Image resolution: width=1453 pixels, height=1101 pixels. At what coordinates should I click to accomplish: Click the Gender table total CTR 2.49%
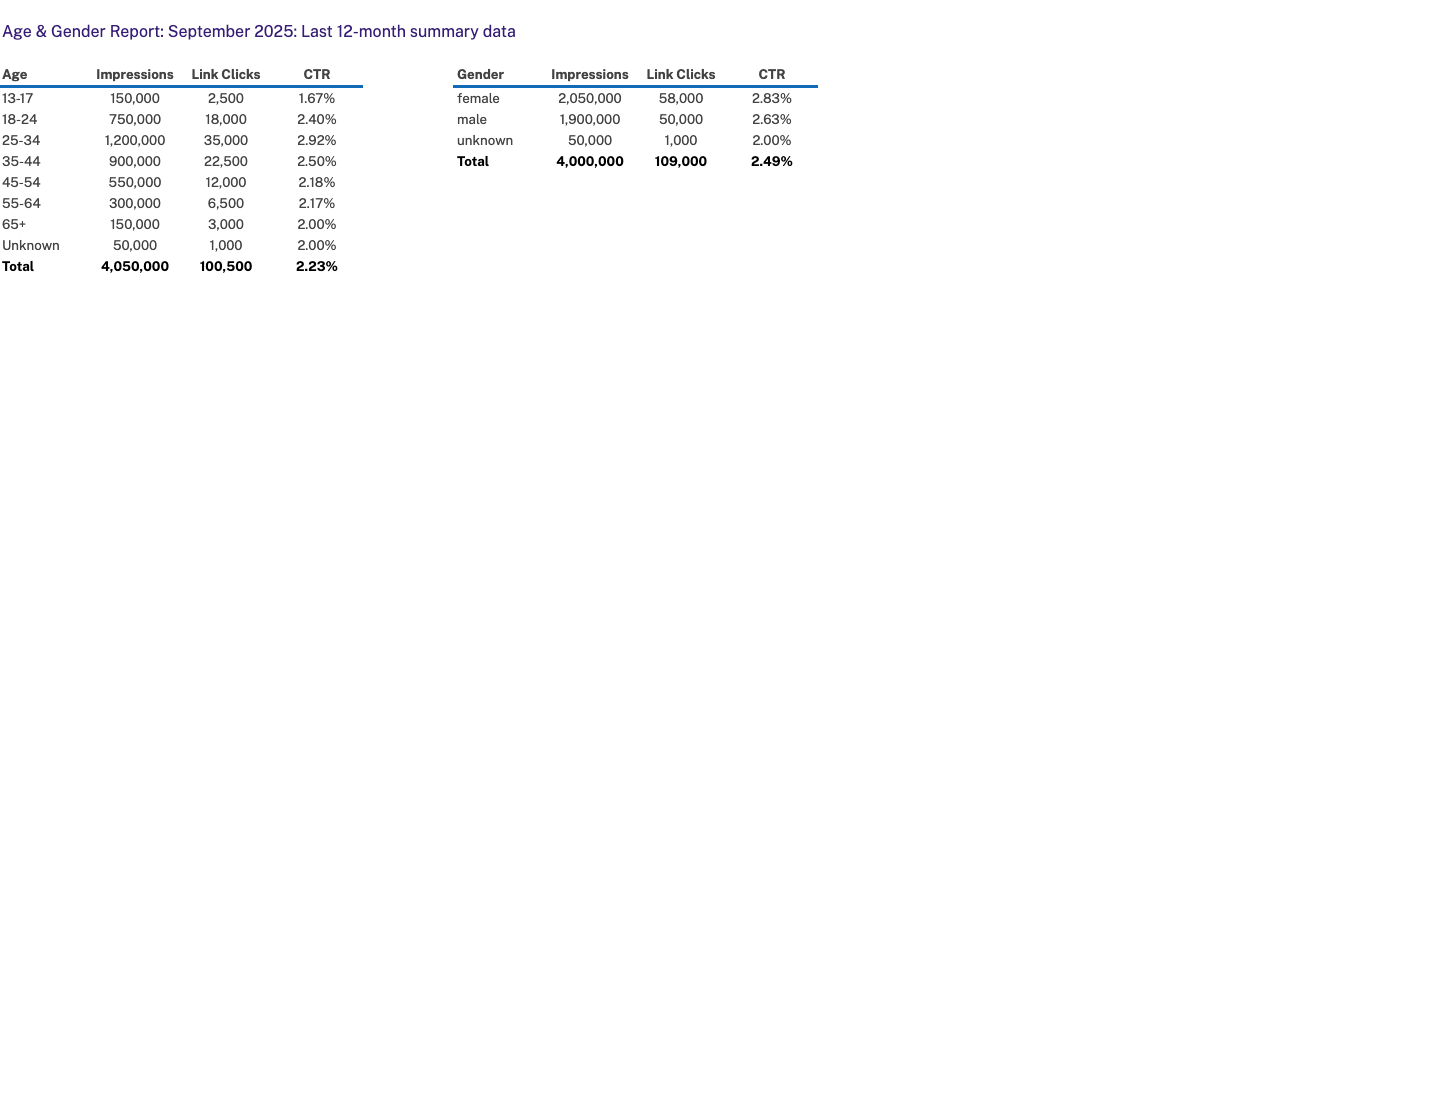click(x=772, y=162)
